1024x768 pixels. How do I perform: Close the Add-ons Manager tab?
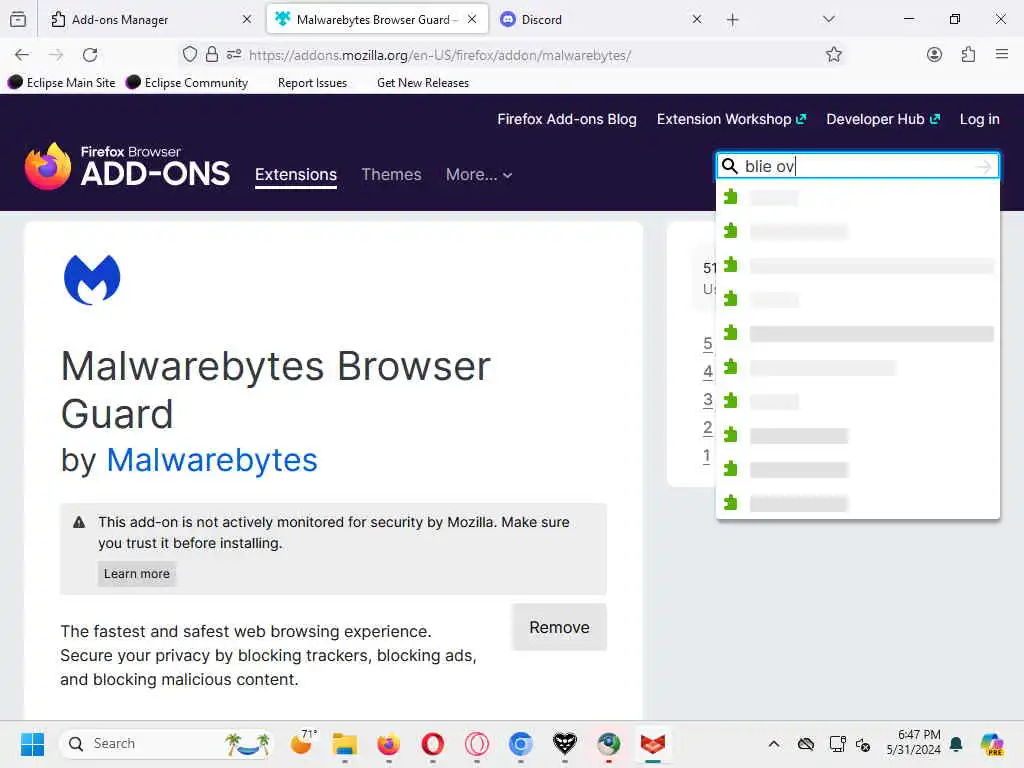247,20
